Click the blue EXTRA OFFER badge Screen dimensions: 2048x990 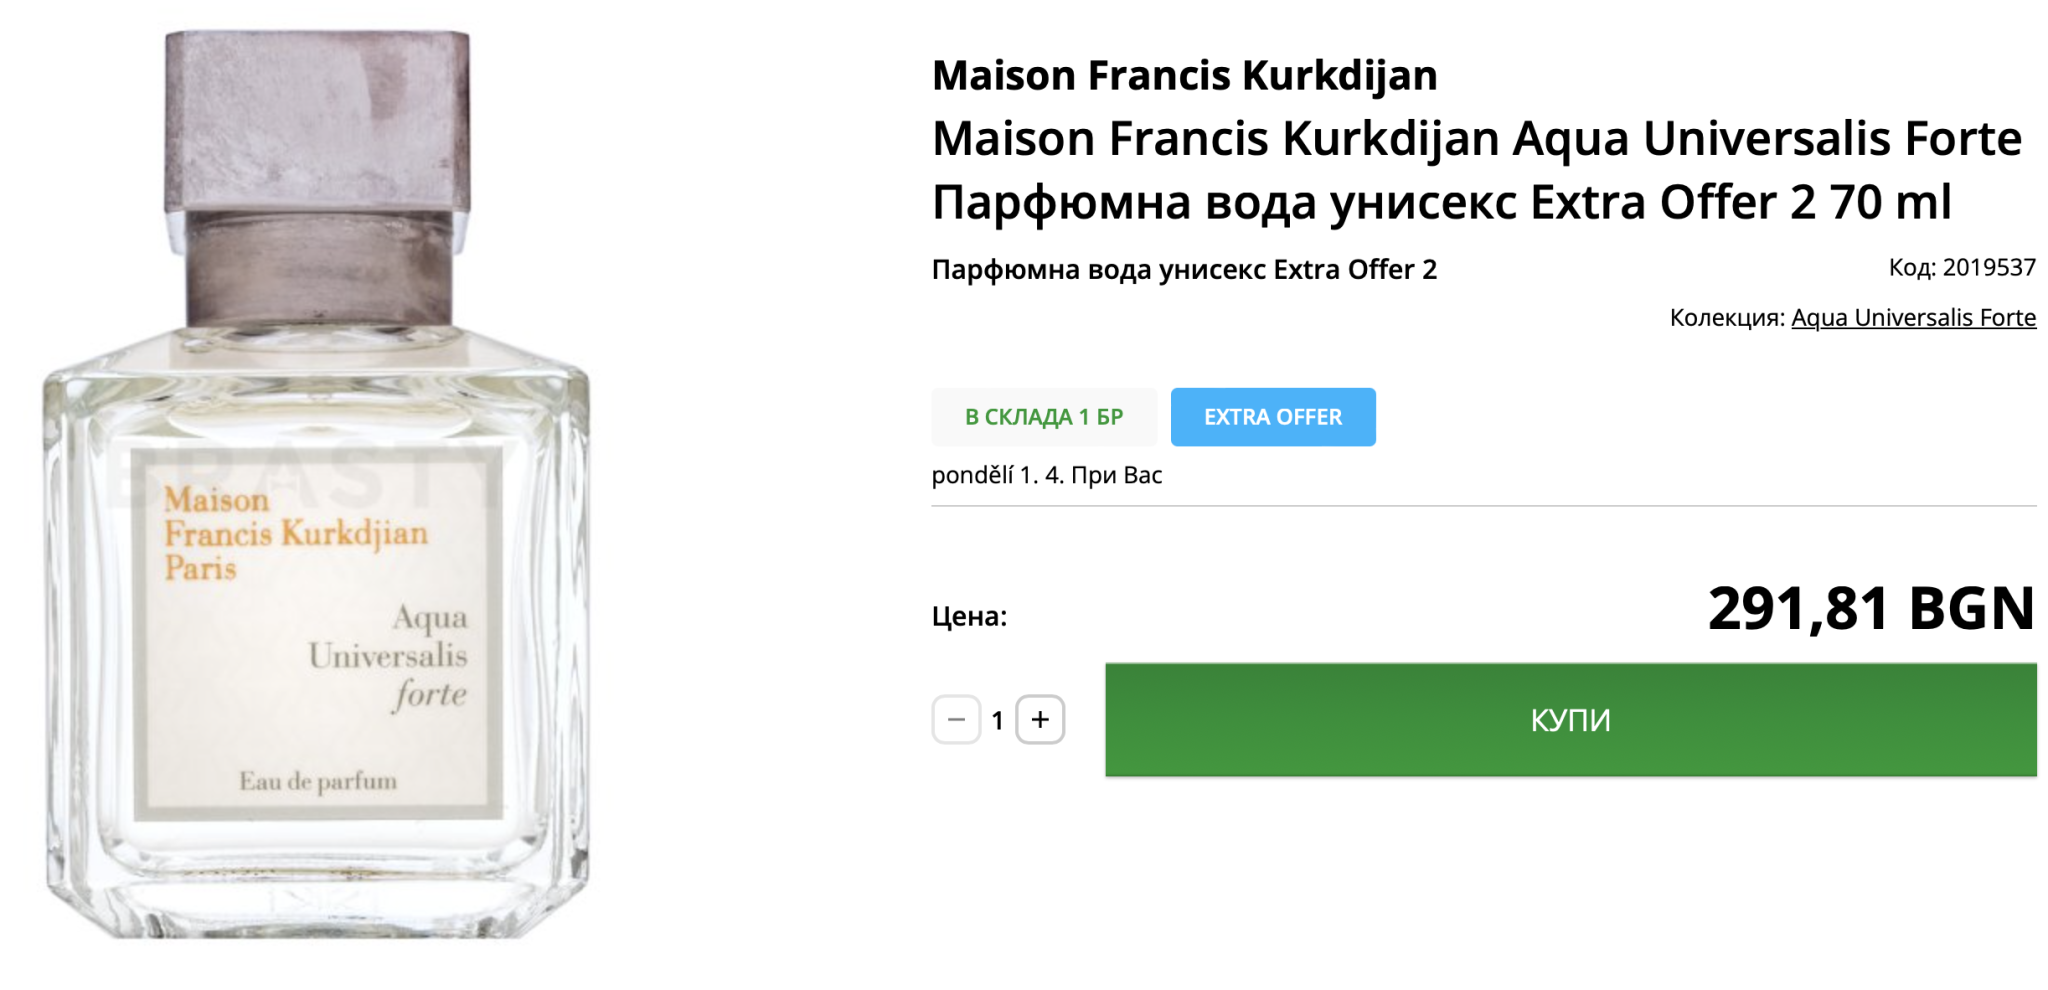[x=1272, y=417]
